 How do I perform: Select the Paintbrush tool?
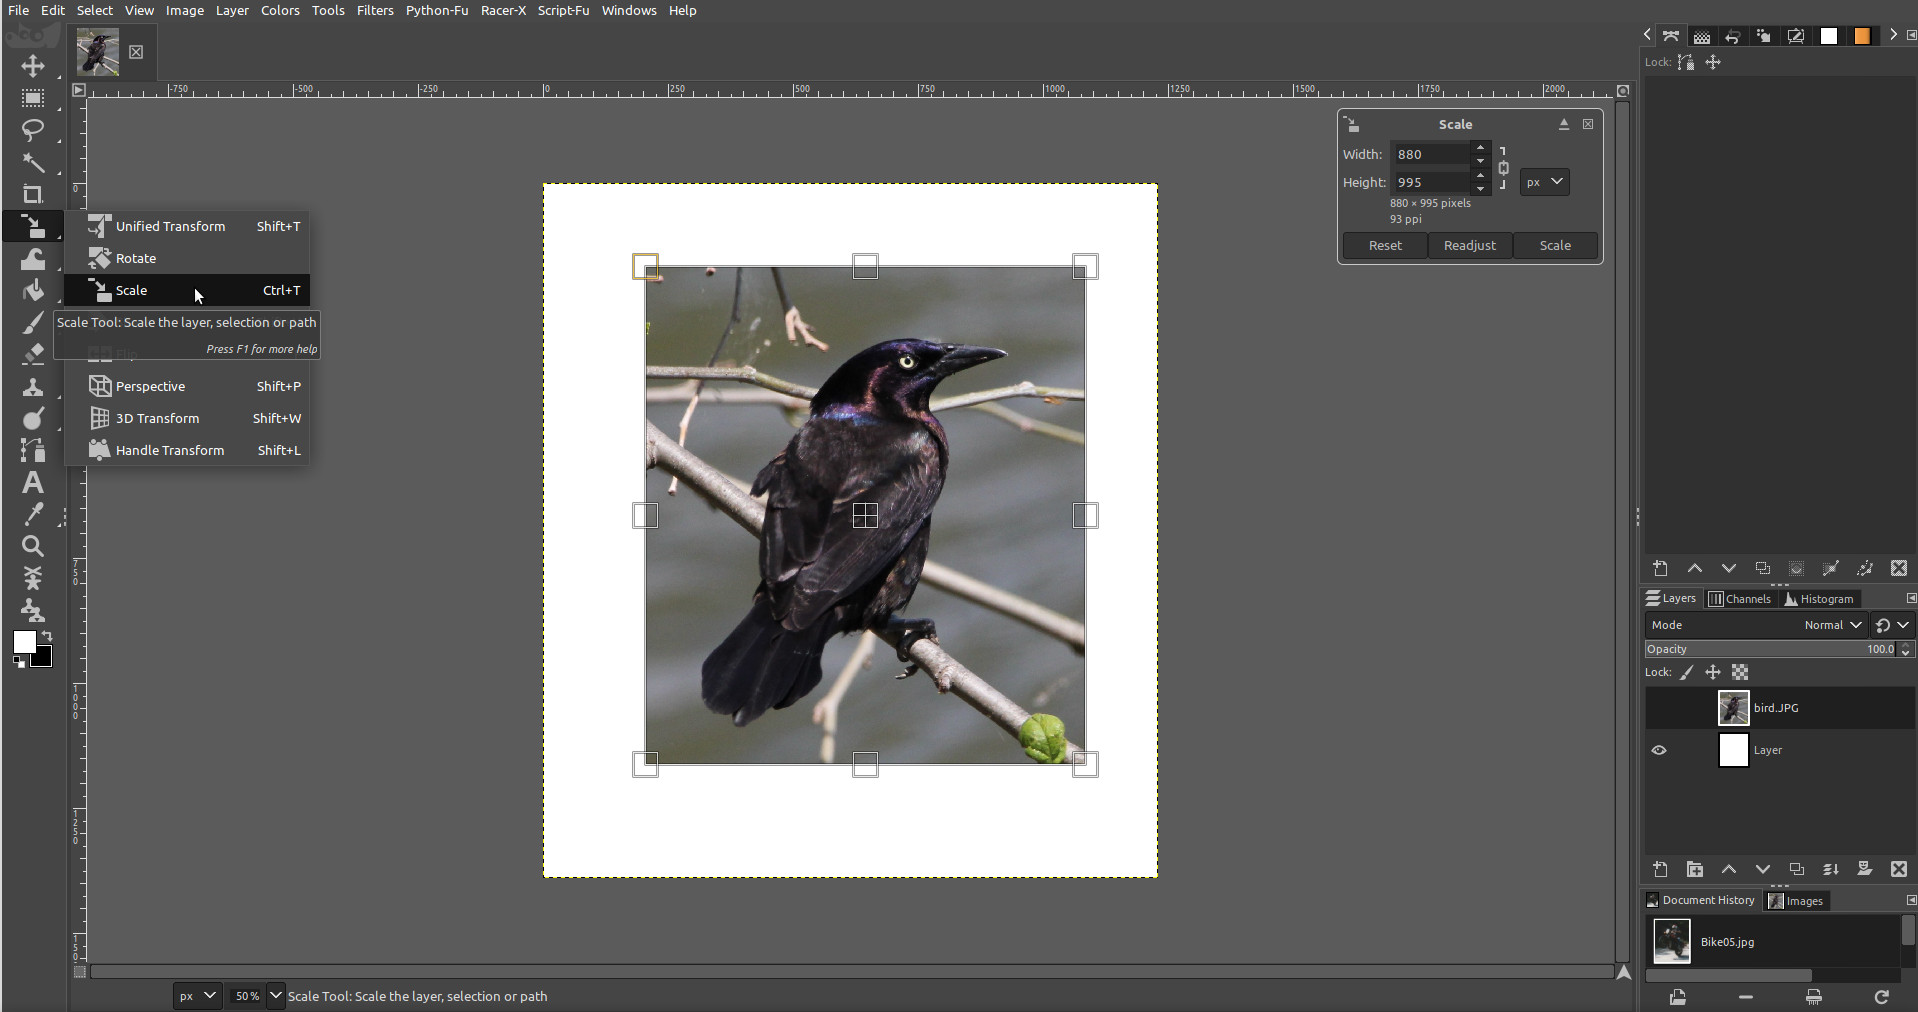[33, 322]
